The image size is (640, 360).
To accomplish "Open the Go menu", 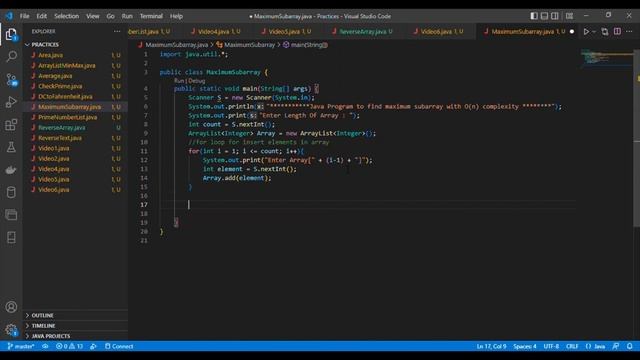I will click(x=110, y=16).
